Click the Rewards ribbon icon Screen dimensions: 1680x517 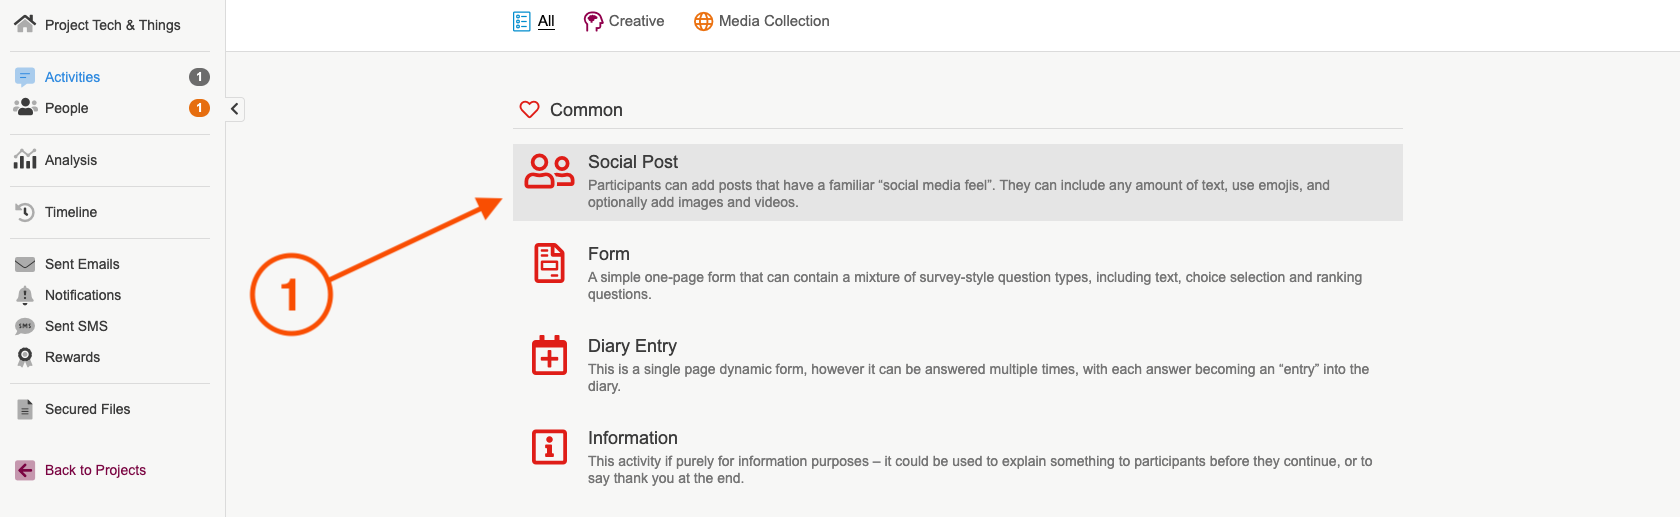click(x=25, y=357)
